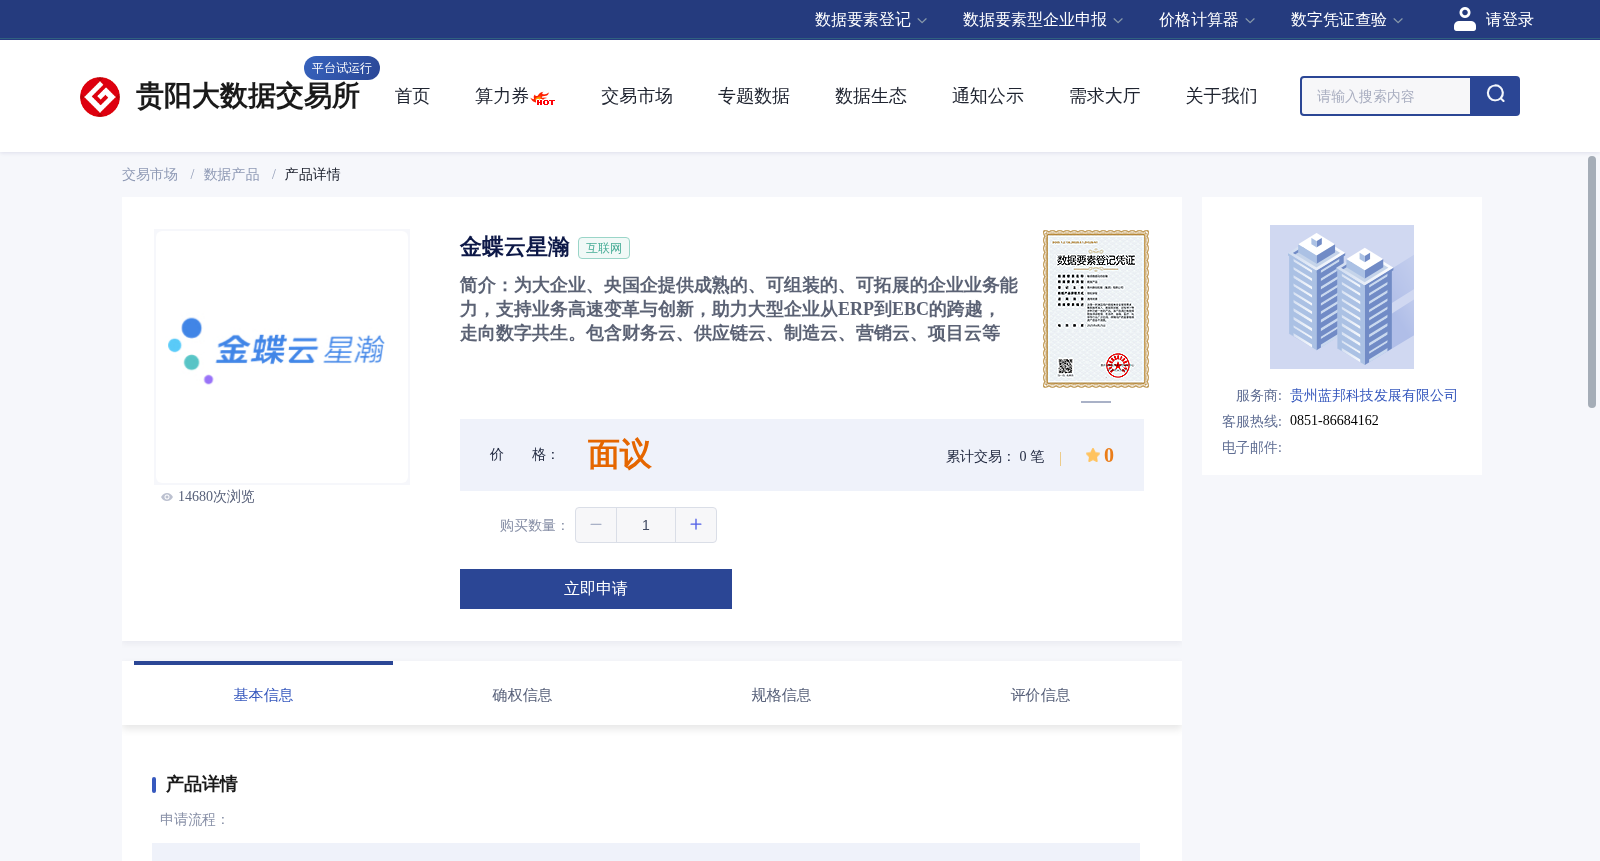Open the 关于我们 menu item
This screenshot has height=861, width=1600.
[1222, 96]
